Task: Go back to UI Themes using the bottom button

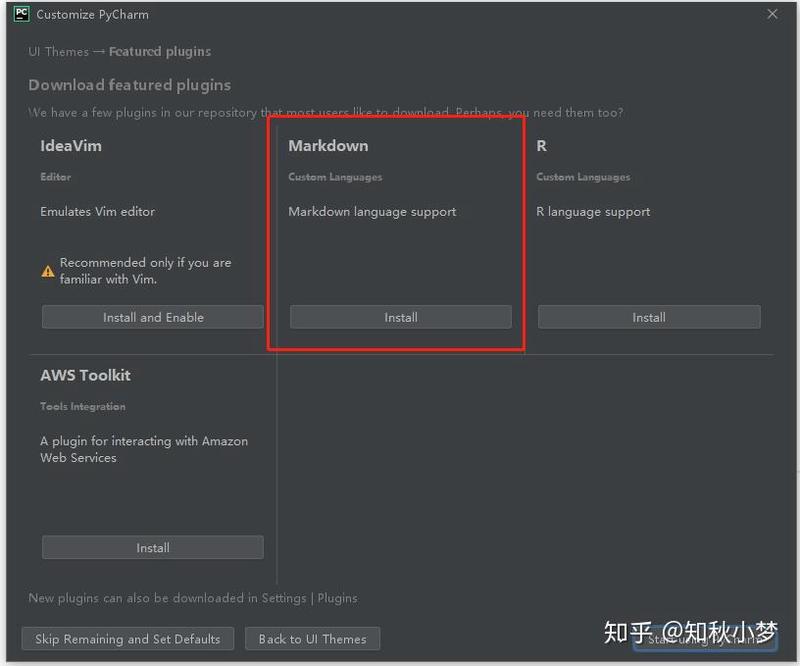Action: tap(312, 639)
